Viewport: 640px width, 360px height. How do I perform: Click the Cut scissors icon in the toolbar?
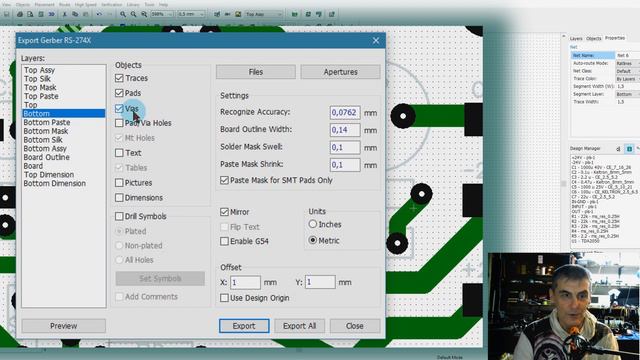64,14
